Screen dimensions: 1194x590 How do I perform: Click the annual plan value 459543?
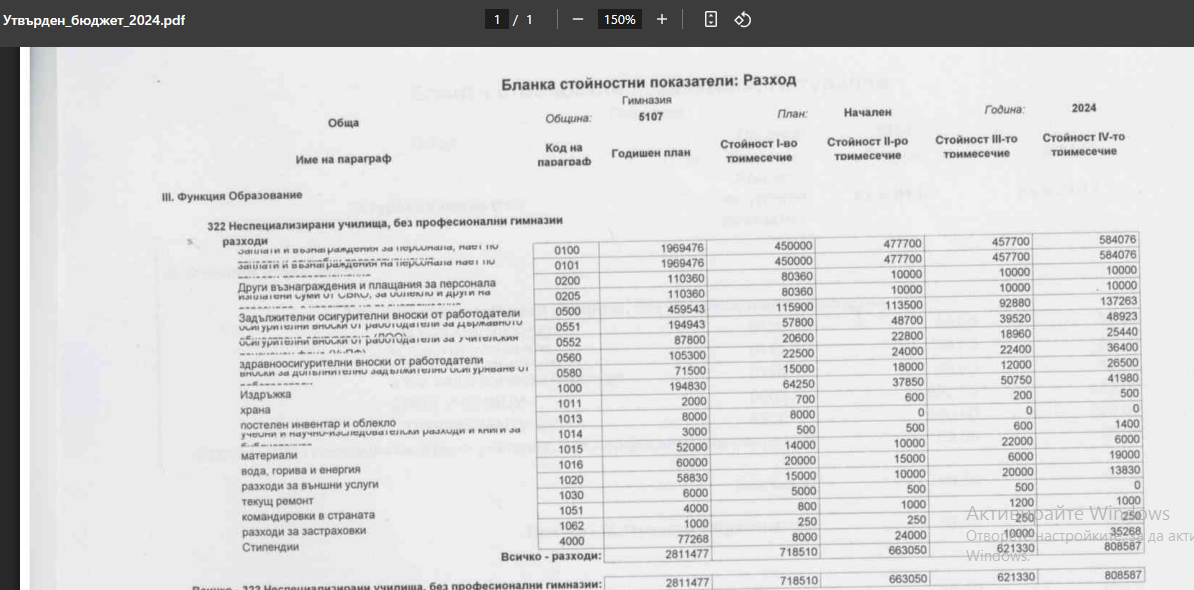[689, 311]
